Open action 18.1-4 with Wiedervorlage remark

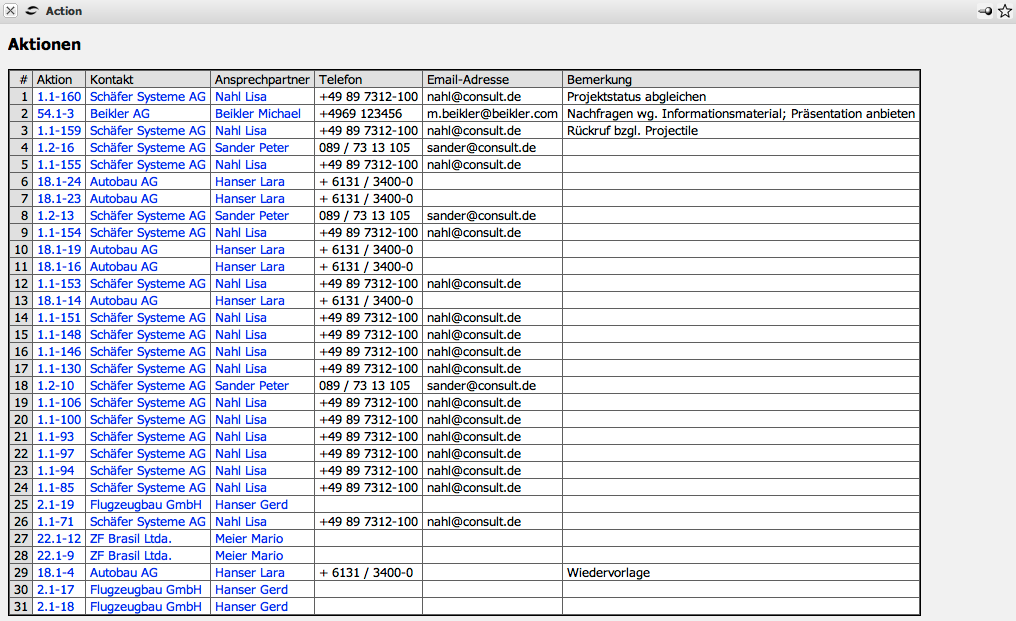(x=56, y=573)
